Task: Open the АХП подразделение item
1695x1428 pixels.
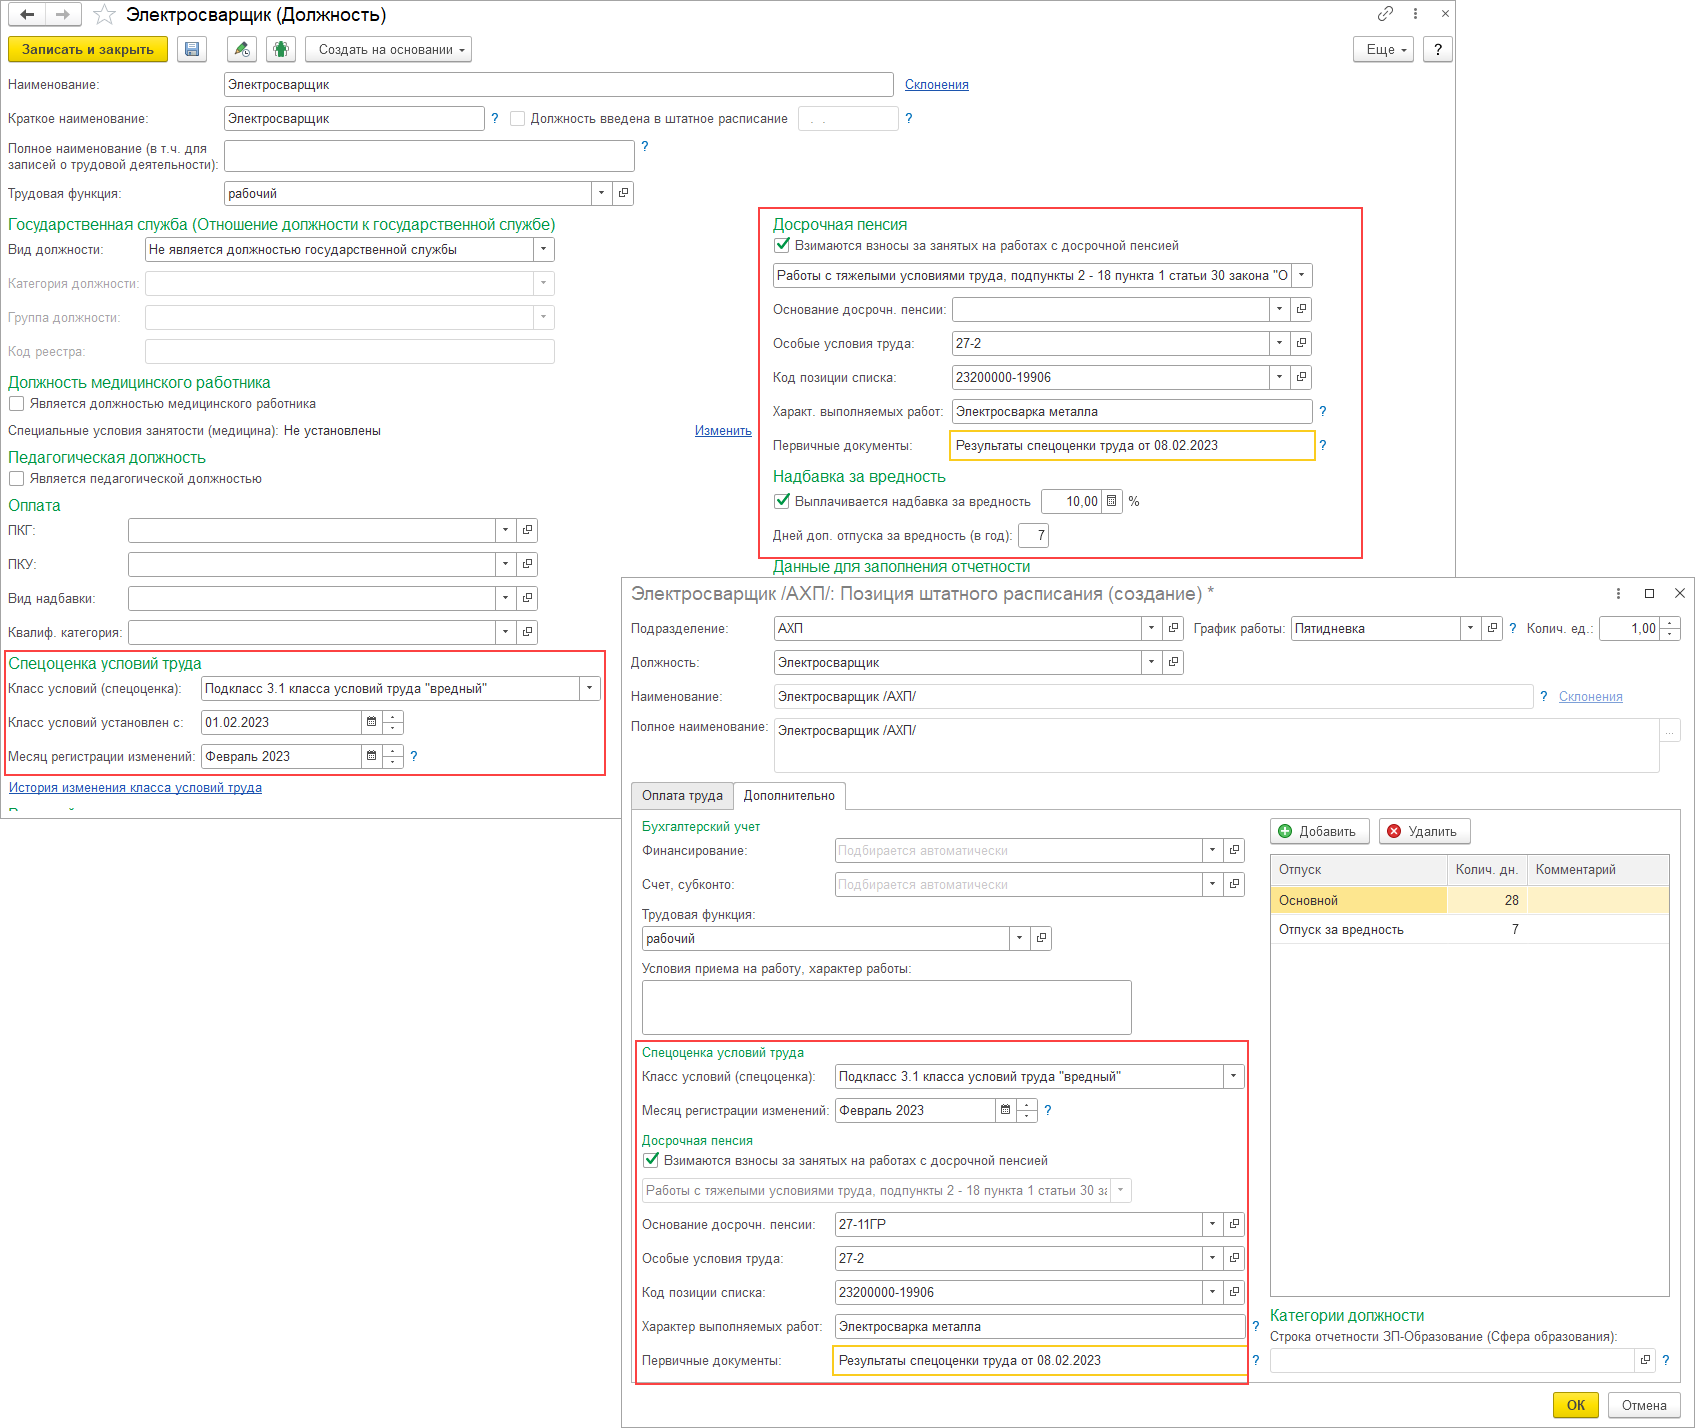Action: point(1173,628)
